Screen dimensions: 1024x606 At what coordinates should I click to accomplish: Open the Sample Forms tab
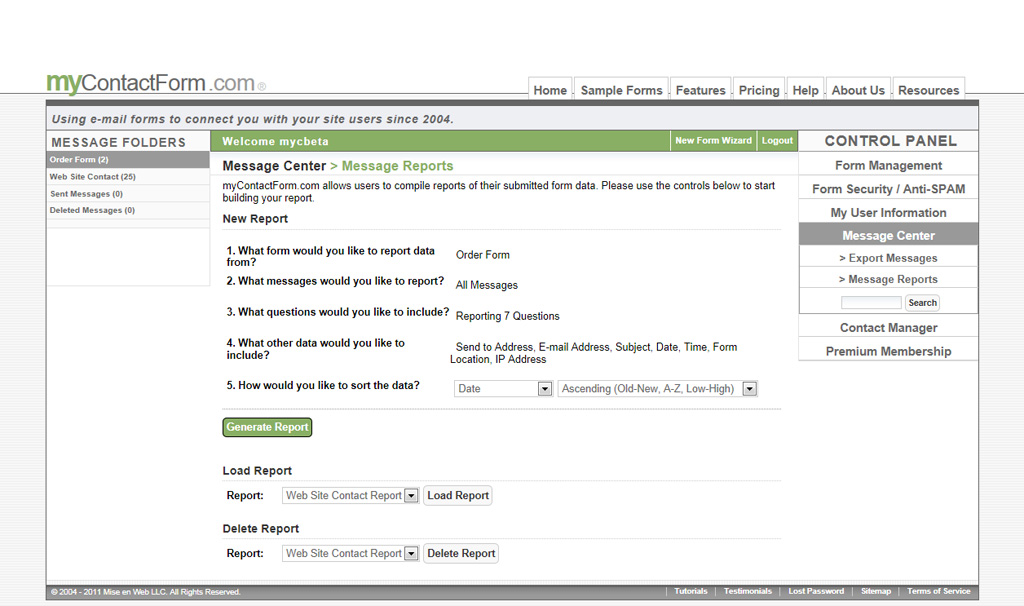point(621,90)
